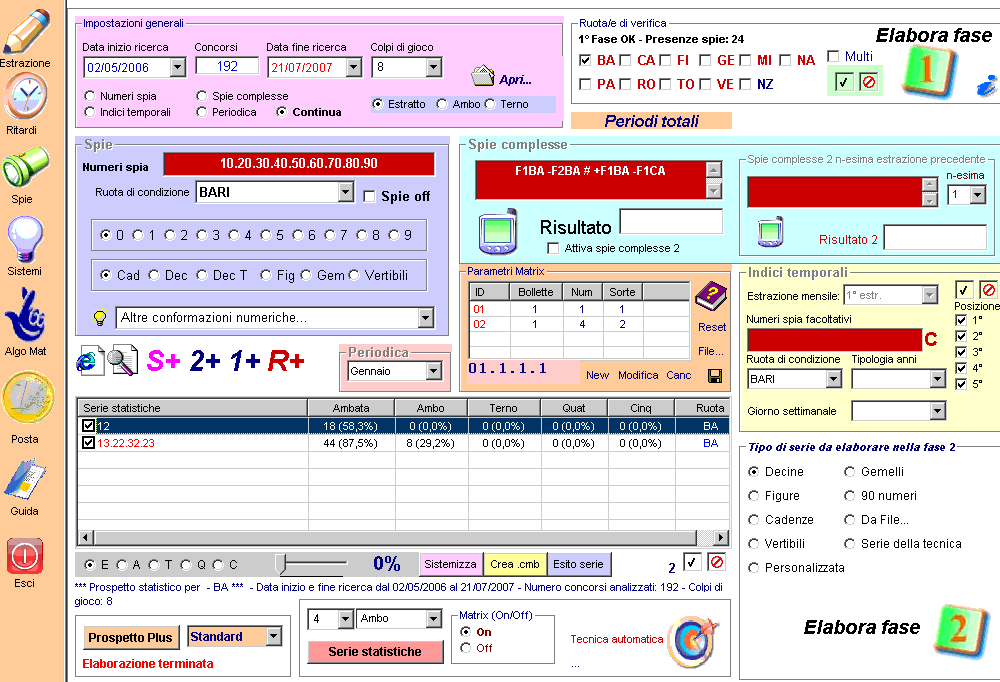This screenshot has width=1000, height=682.
Task: Select the Numeri spia radio button
Action: [x=90, y=96]
